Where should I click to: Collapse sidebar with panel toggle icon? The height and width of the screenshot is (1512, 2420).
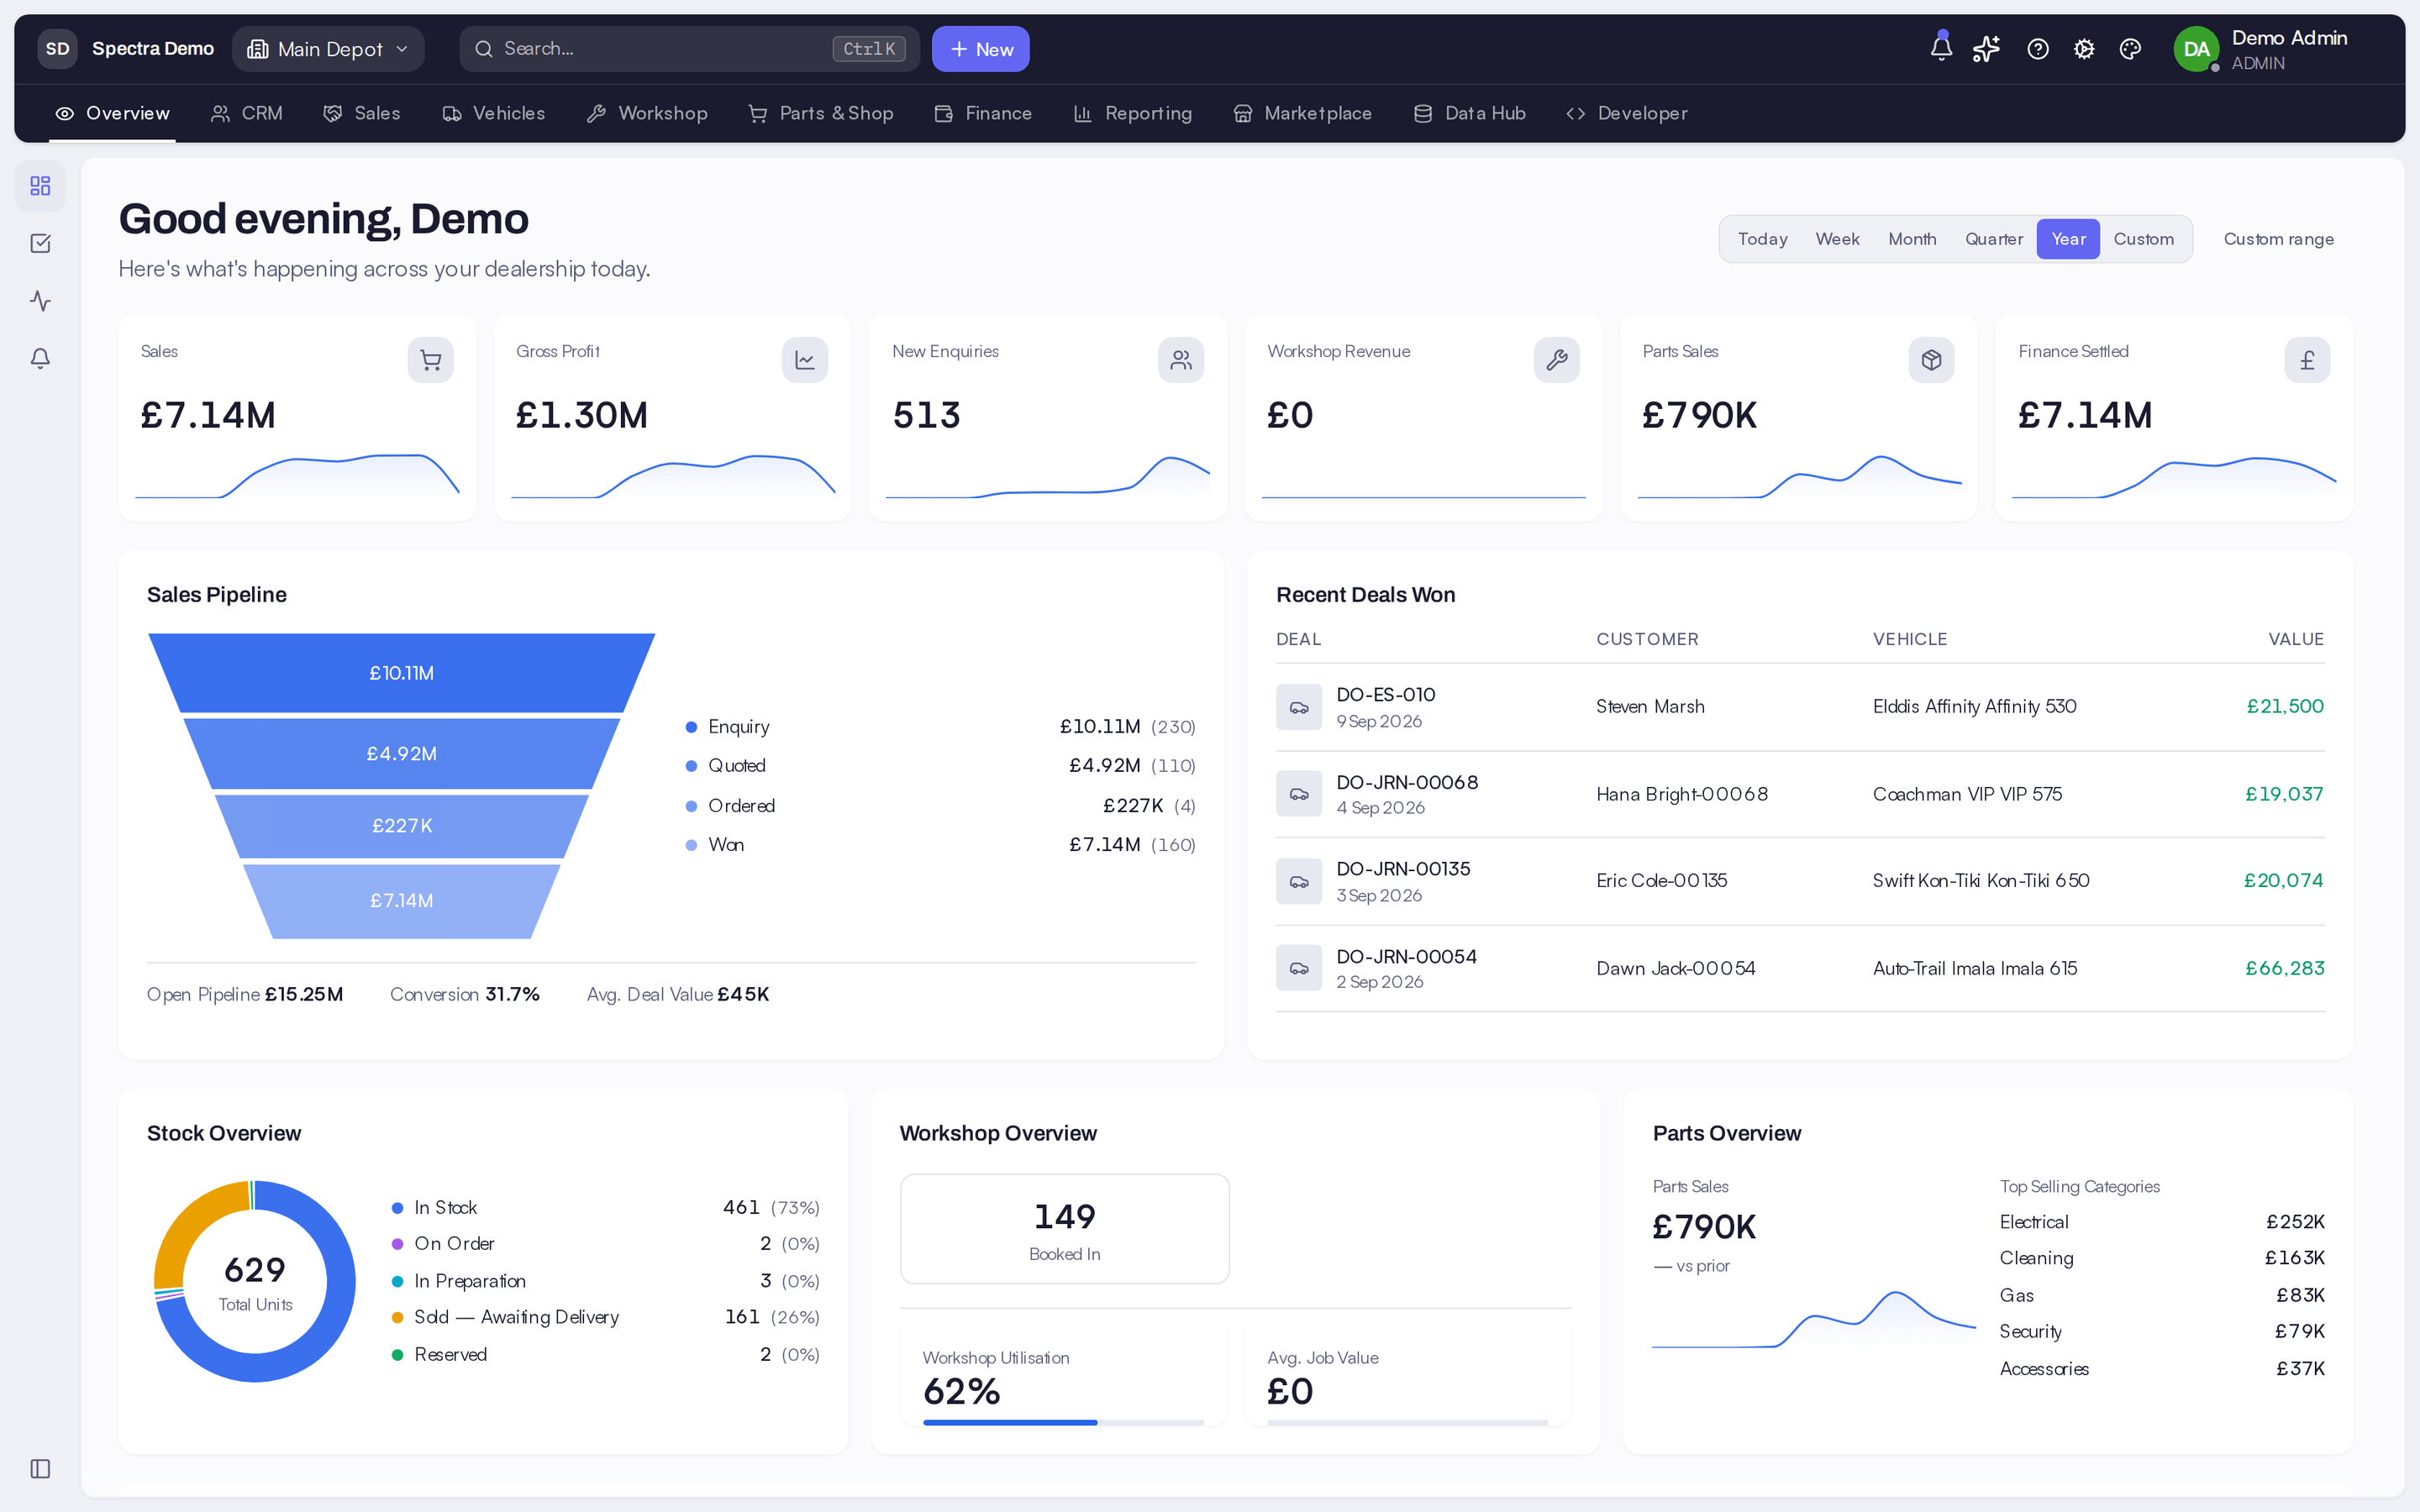pos(40,1468)
